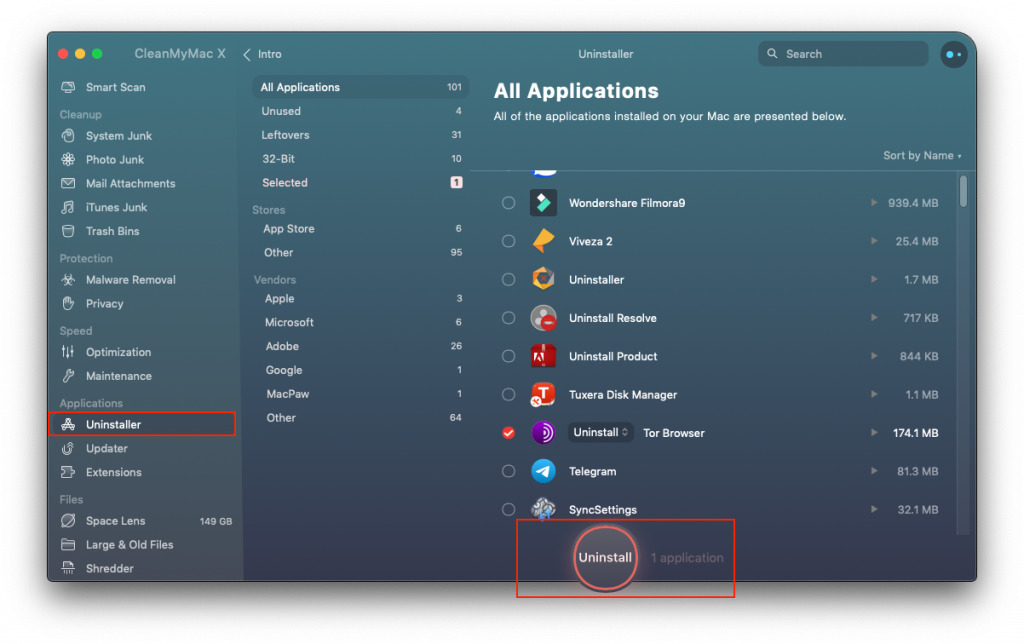Go back to Intro

click(263, 54)
